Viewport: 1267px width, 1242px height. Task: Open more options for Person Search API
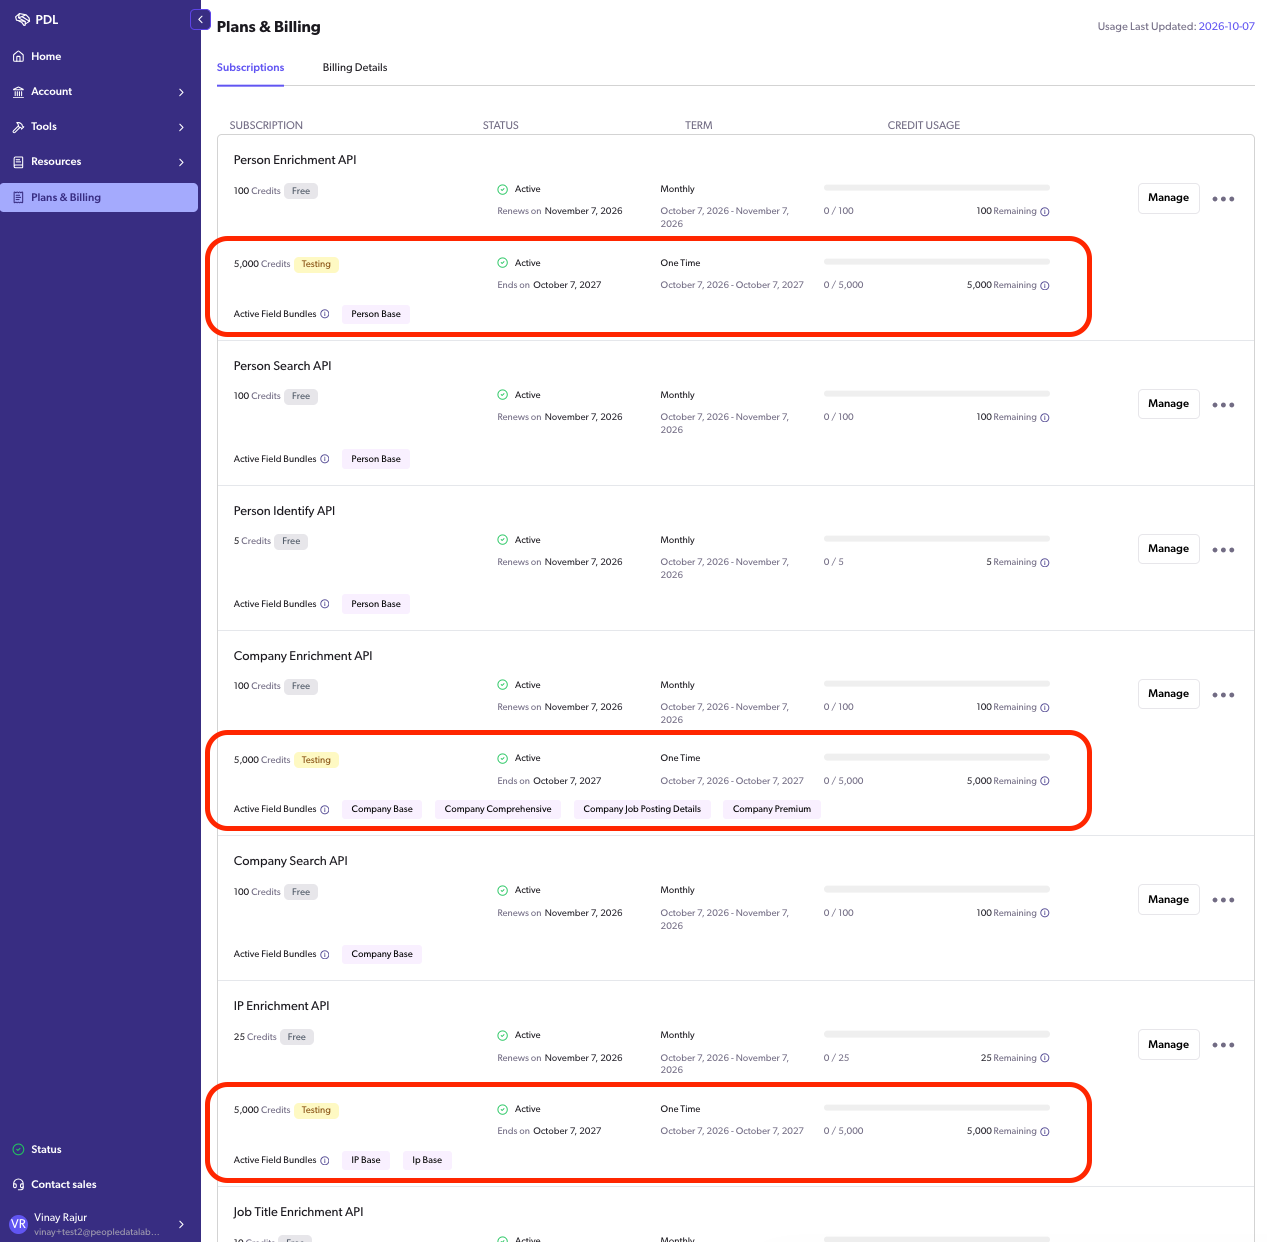click(x=1223, y=405)
